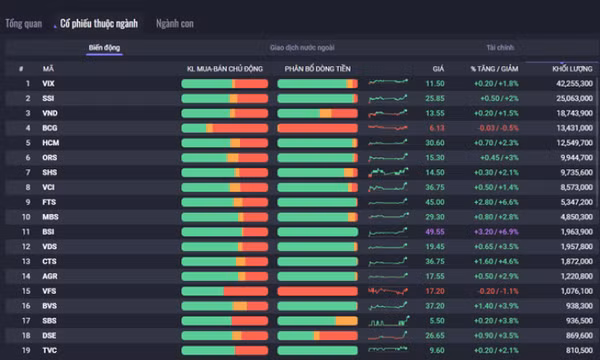The height and width of the screenshot is (360, 600).
Task: Open the SSI stock ticker
Action: [48, 98]
